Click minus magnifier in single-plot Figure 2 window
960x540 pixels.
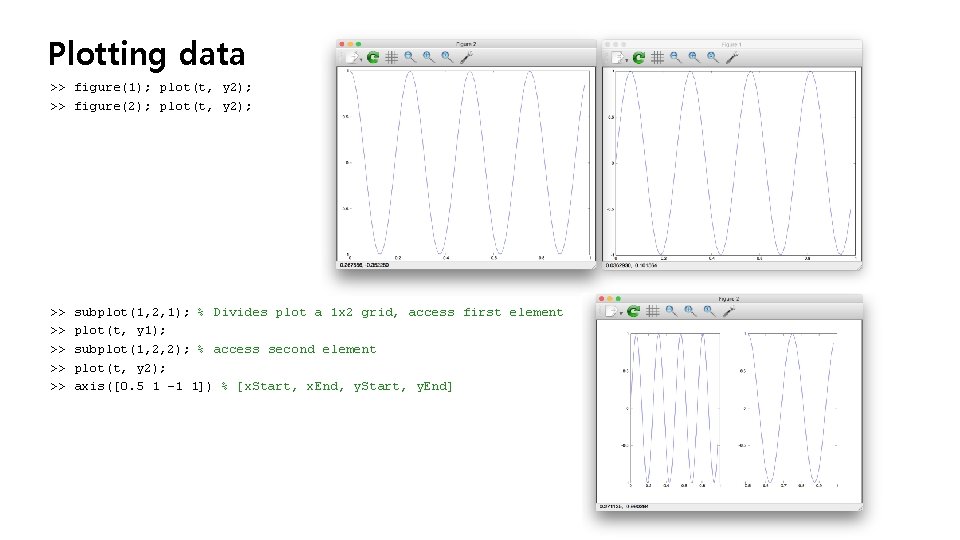click(410, 57)
